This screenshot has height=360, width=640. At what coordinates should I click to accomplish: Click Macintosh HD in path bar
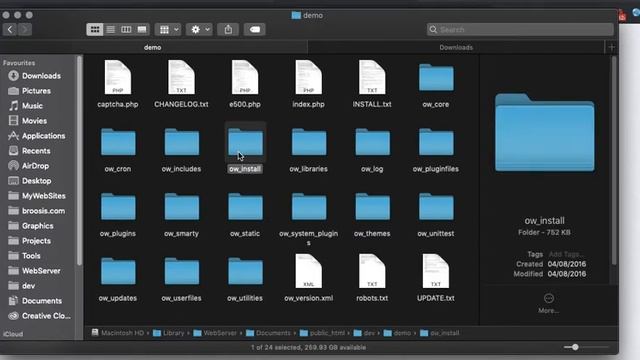point(118,333)
